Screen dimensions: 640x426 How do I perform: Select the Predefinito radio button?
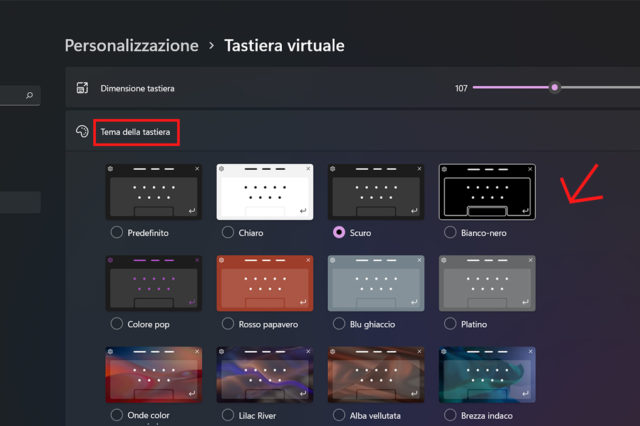[117, 233]
